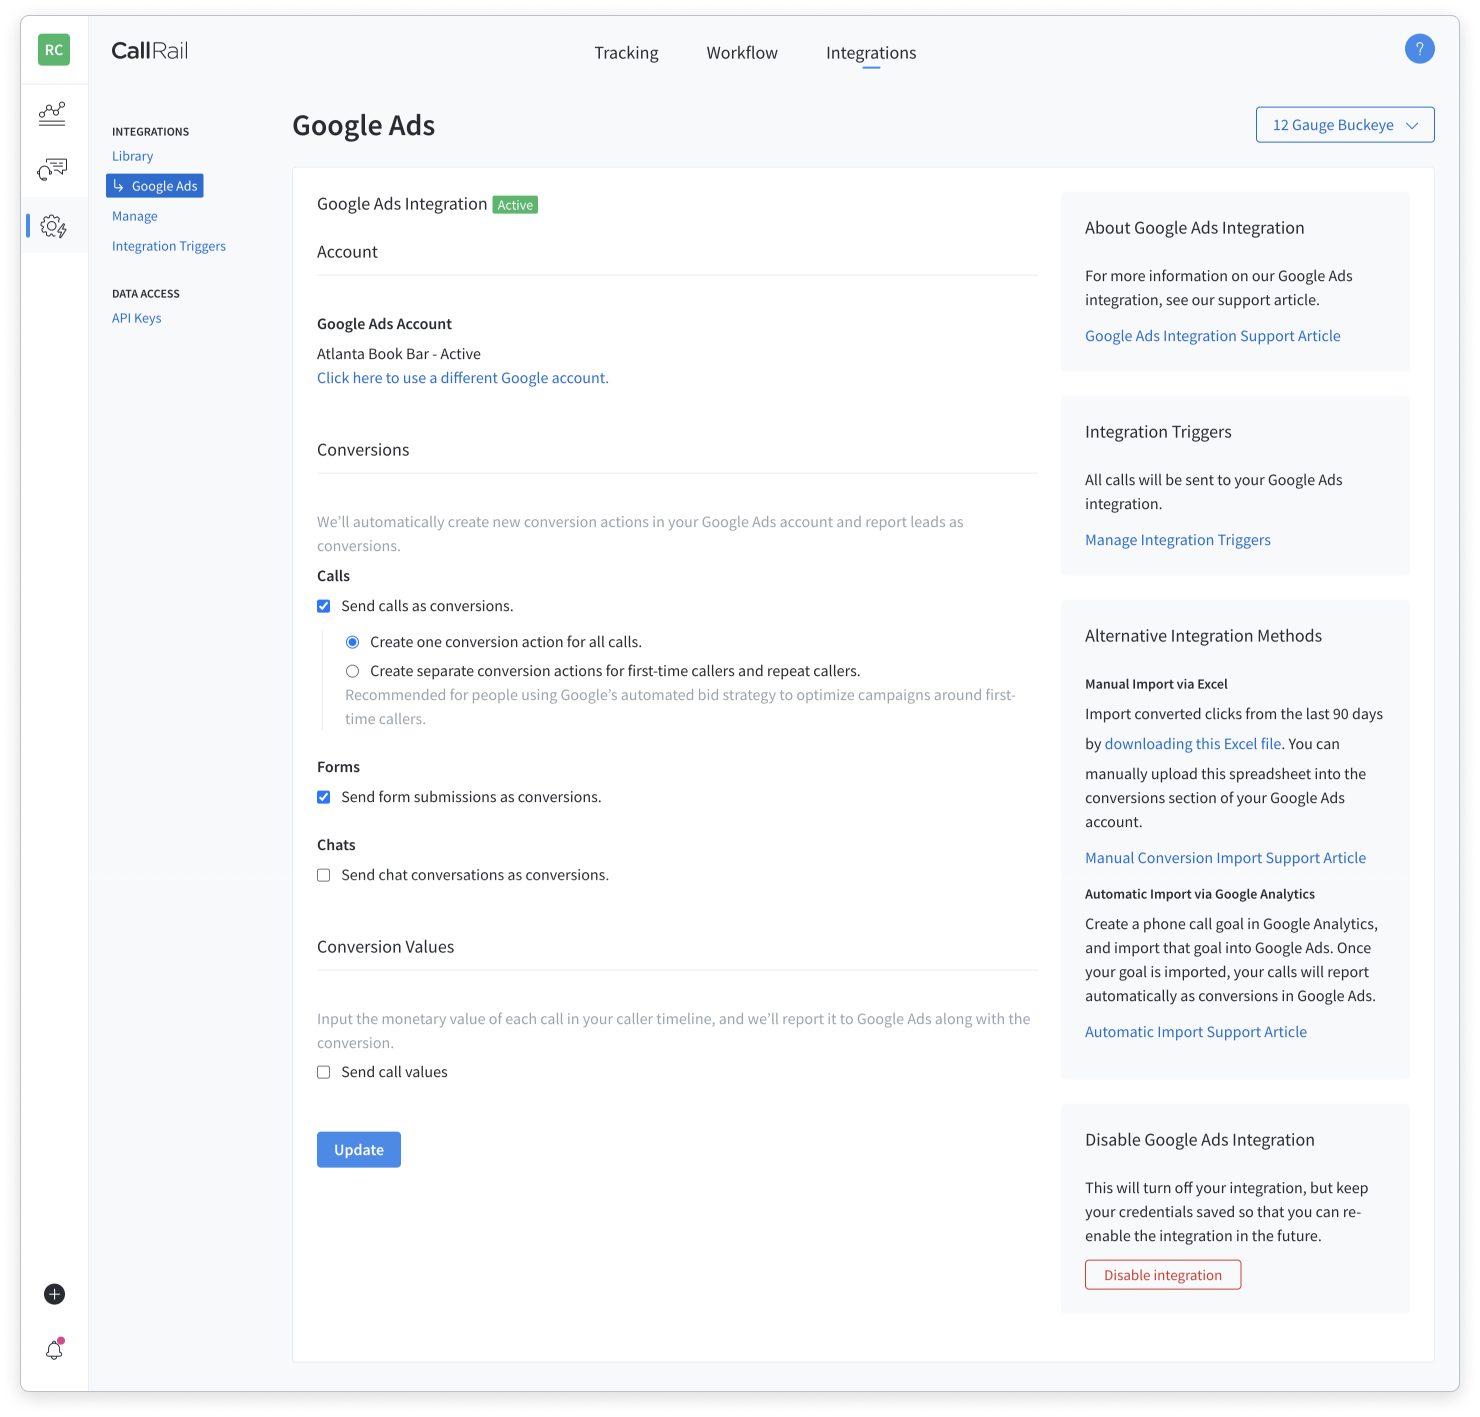Viewport: 1480px width, 1417px height.
Task: Toggle Send form submissions as conversions checkbox
Action: pos(324,797)
